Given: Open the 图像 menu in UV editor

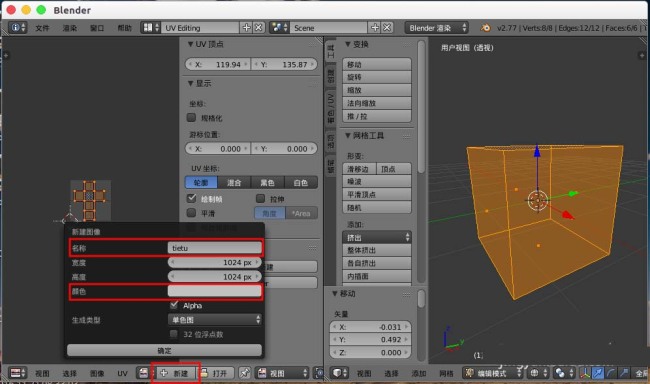Looking at the screenshot, I should click(97, 373).
